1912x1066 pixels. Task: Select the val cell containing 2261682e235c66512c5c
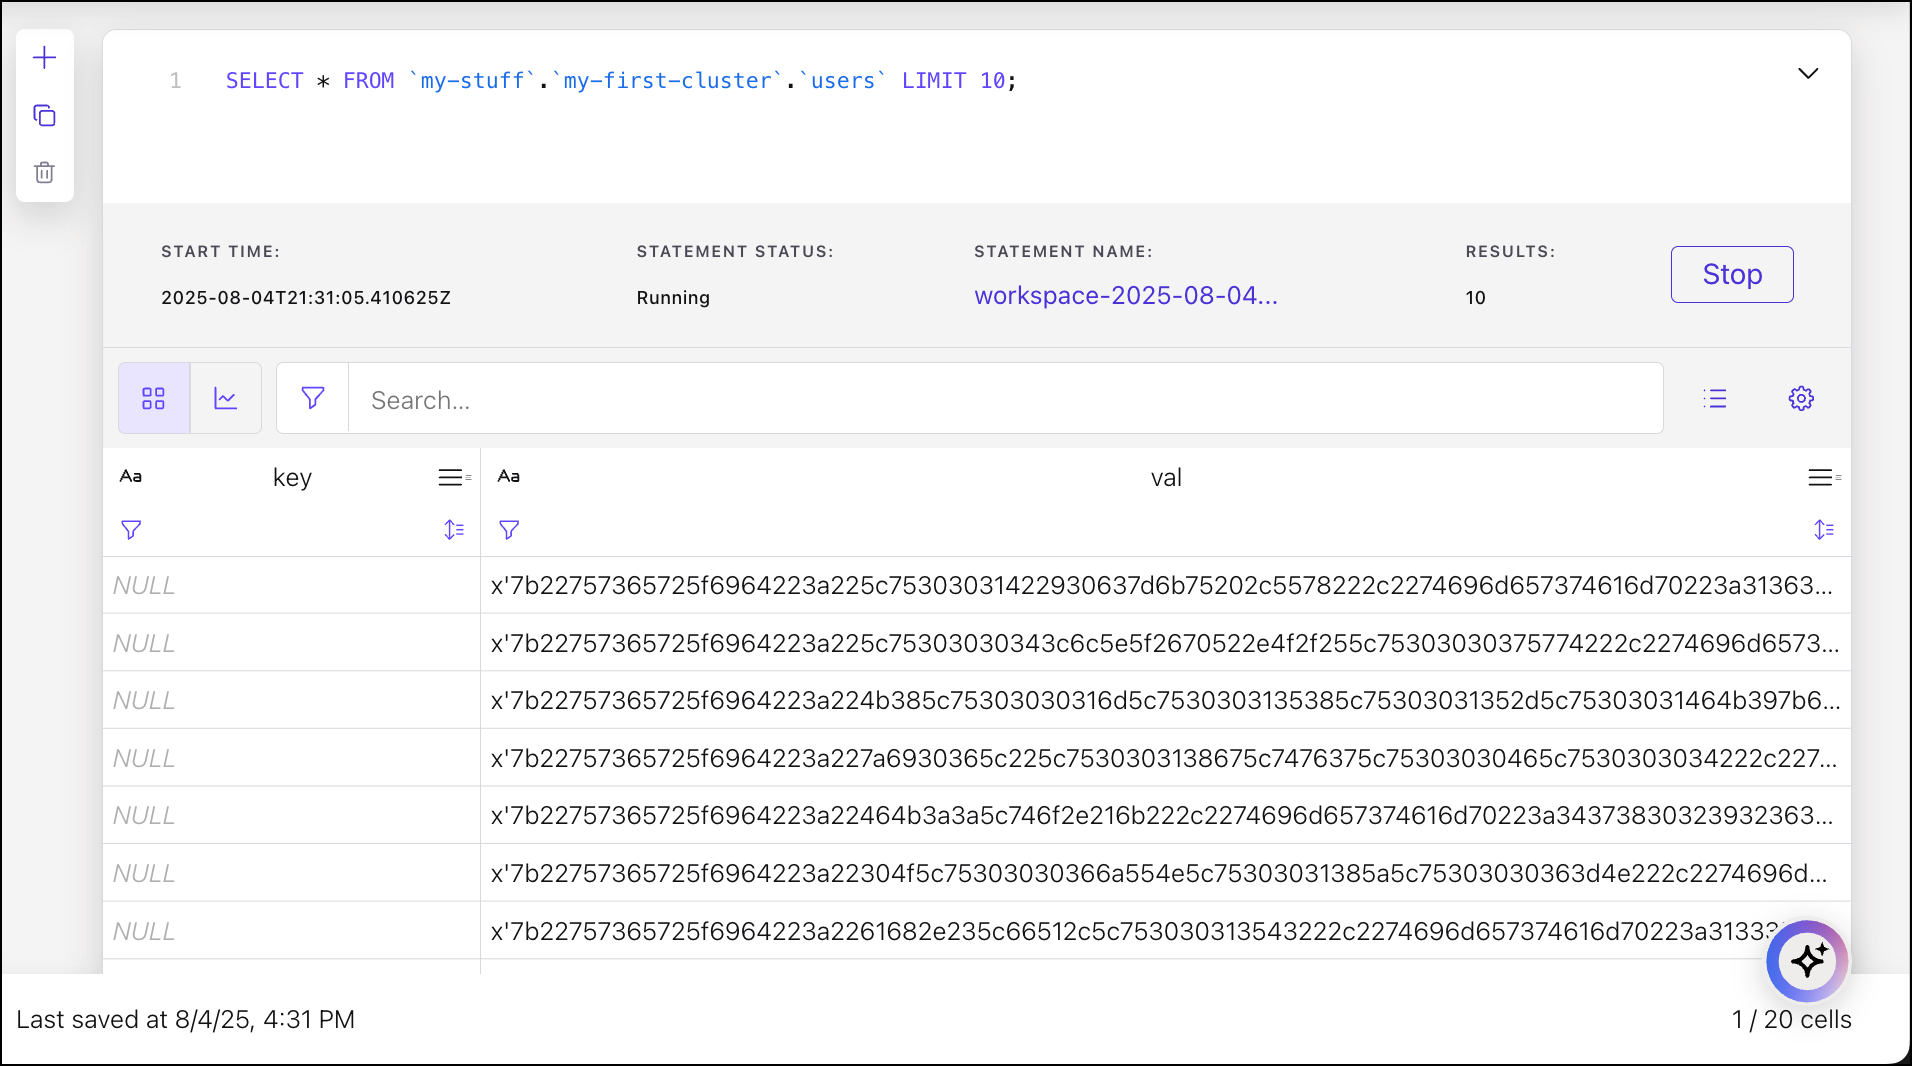pos(1165,931)
